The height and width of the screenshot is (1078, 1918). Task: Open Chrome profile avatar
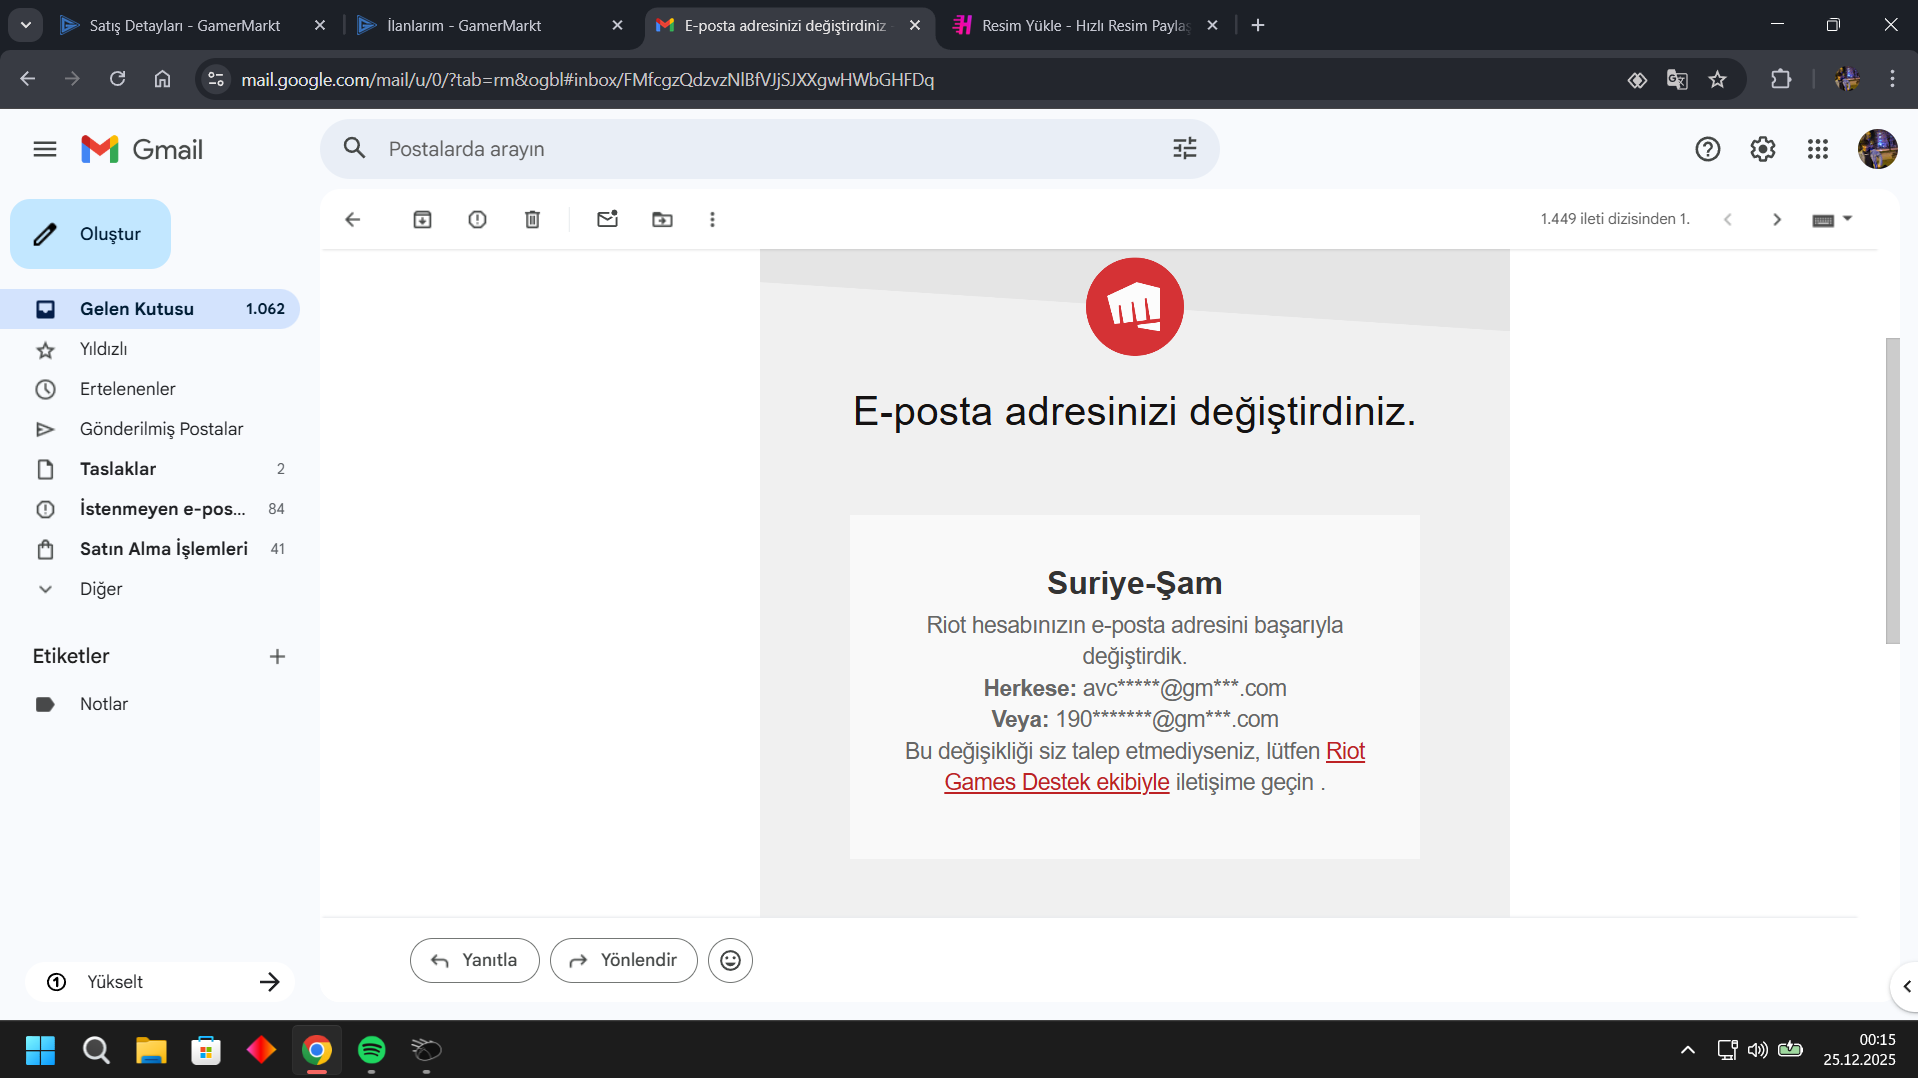coord(1847,79)
